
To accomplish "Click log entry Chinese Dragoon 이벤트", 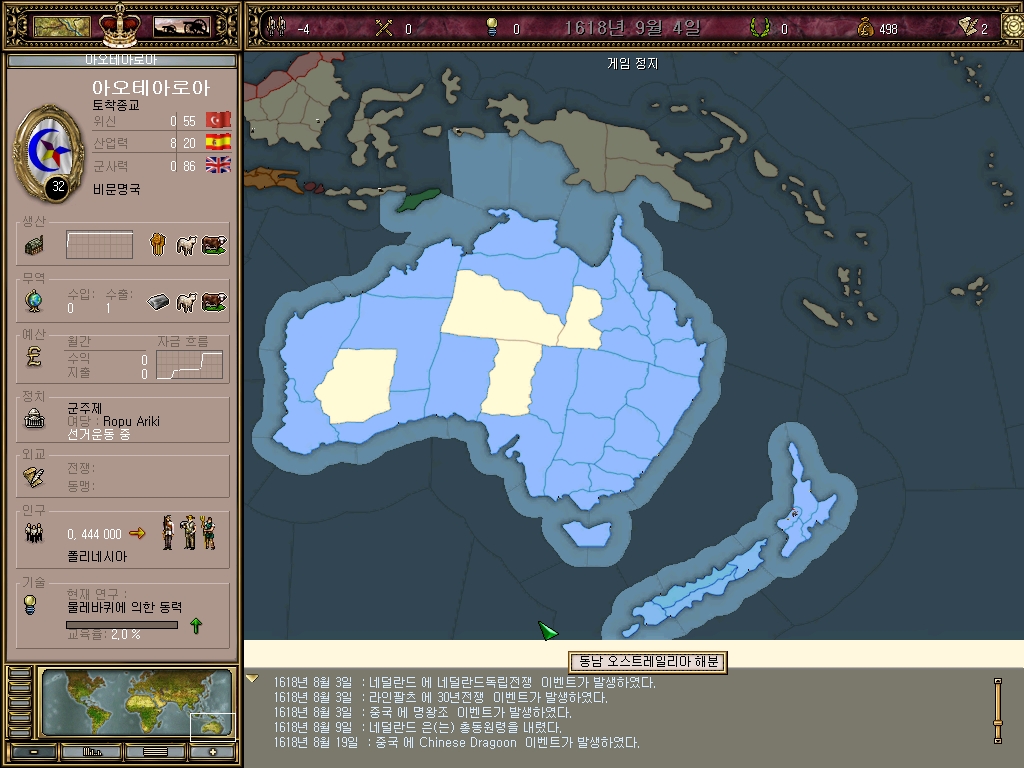I will (x=456, y=743).
